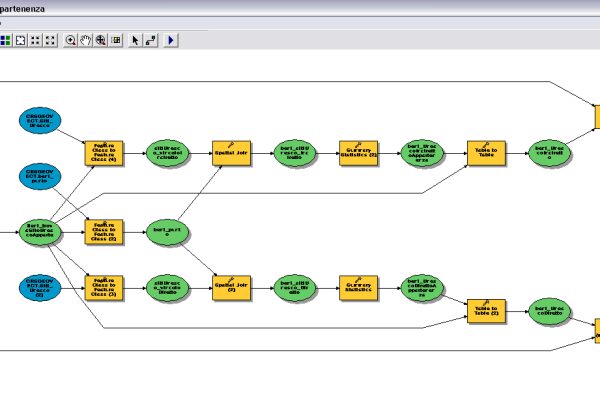Enable the Add Connection tool
The image size is (600, 400).
[x=150, y=40]
